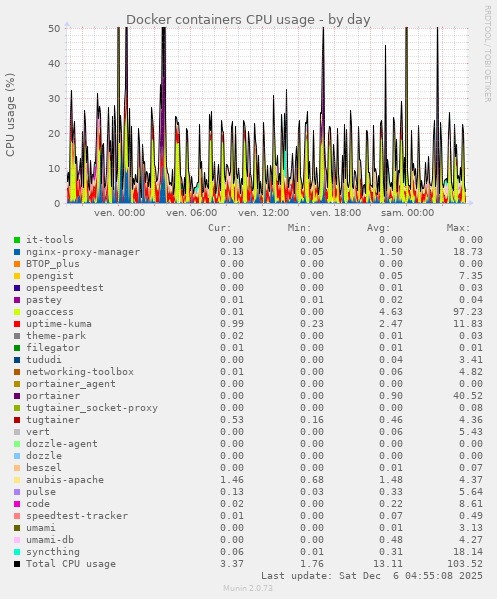
Task: Click the 'Avg:' column header
Action: (x=379, y=228)
